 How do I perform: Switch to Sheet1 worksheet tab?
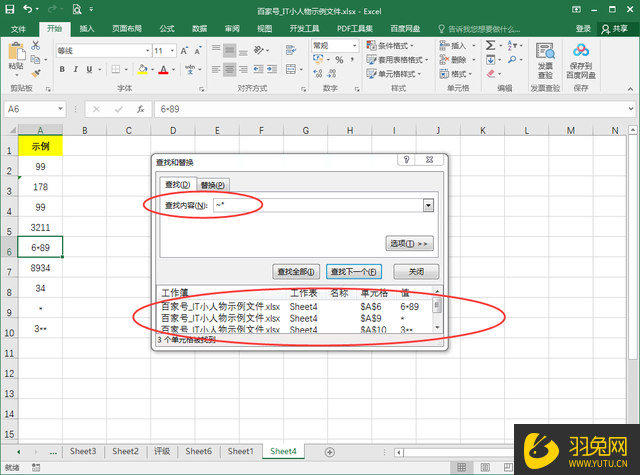pos(240,451)
